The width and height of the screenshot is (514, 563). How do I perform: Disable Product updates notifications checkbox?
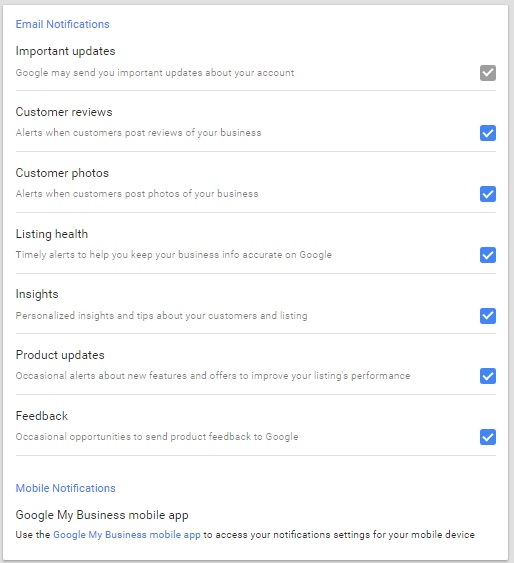click(x=488, y=376)
